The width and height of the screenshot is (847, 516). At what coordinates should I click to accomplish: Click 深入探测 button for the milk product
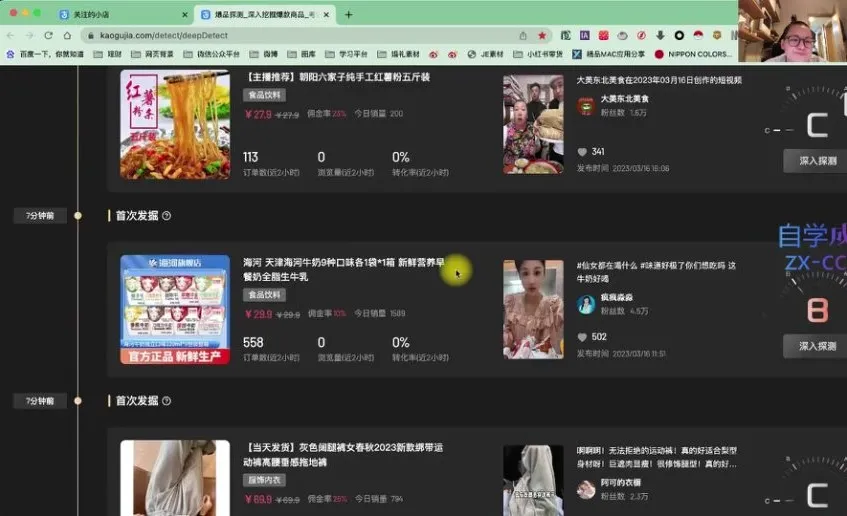point(816,346)
